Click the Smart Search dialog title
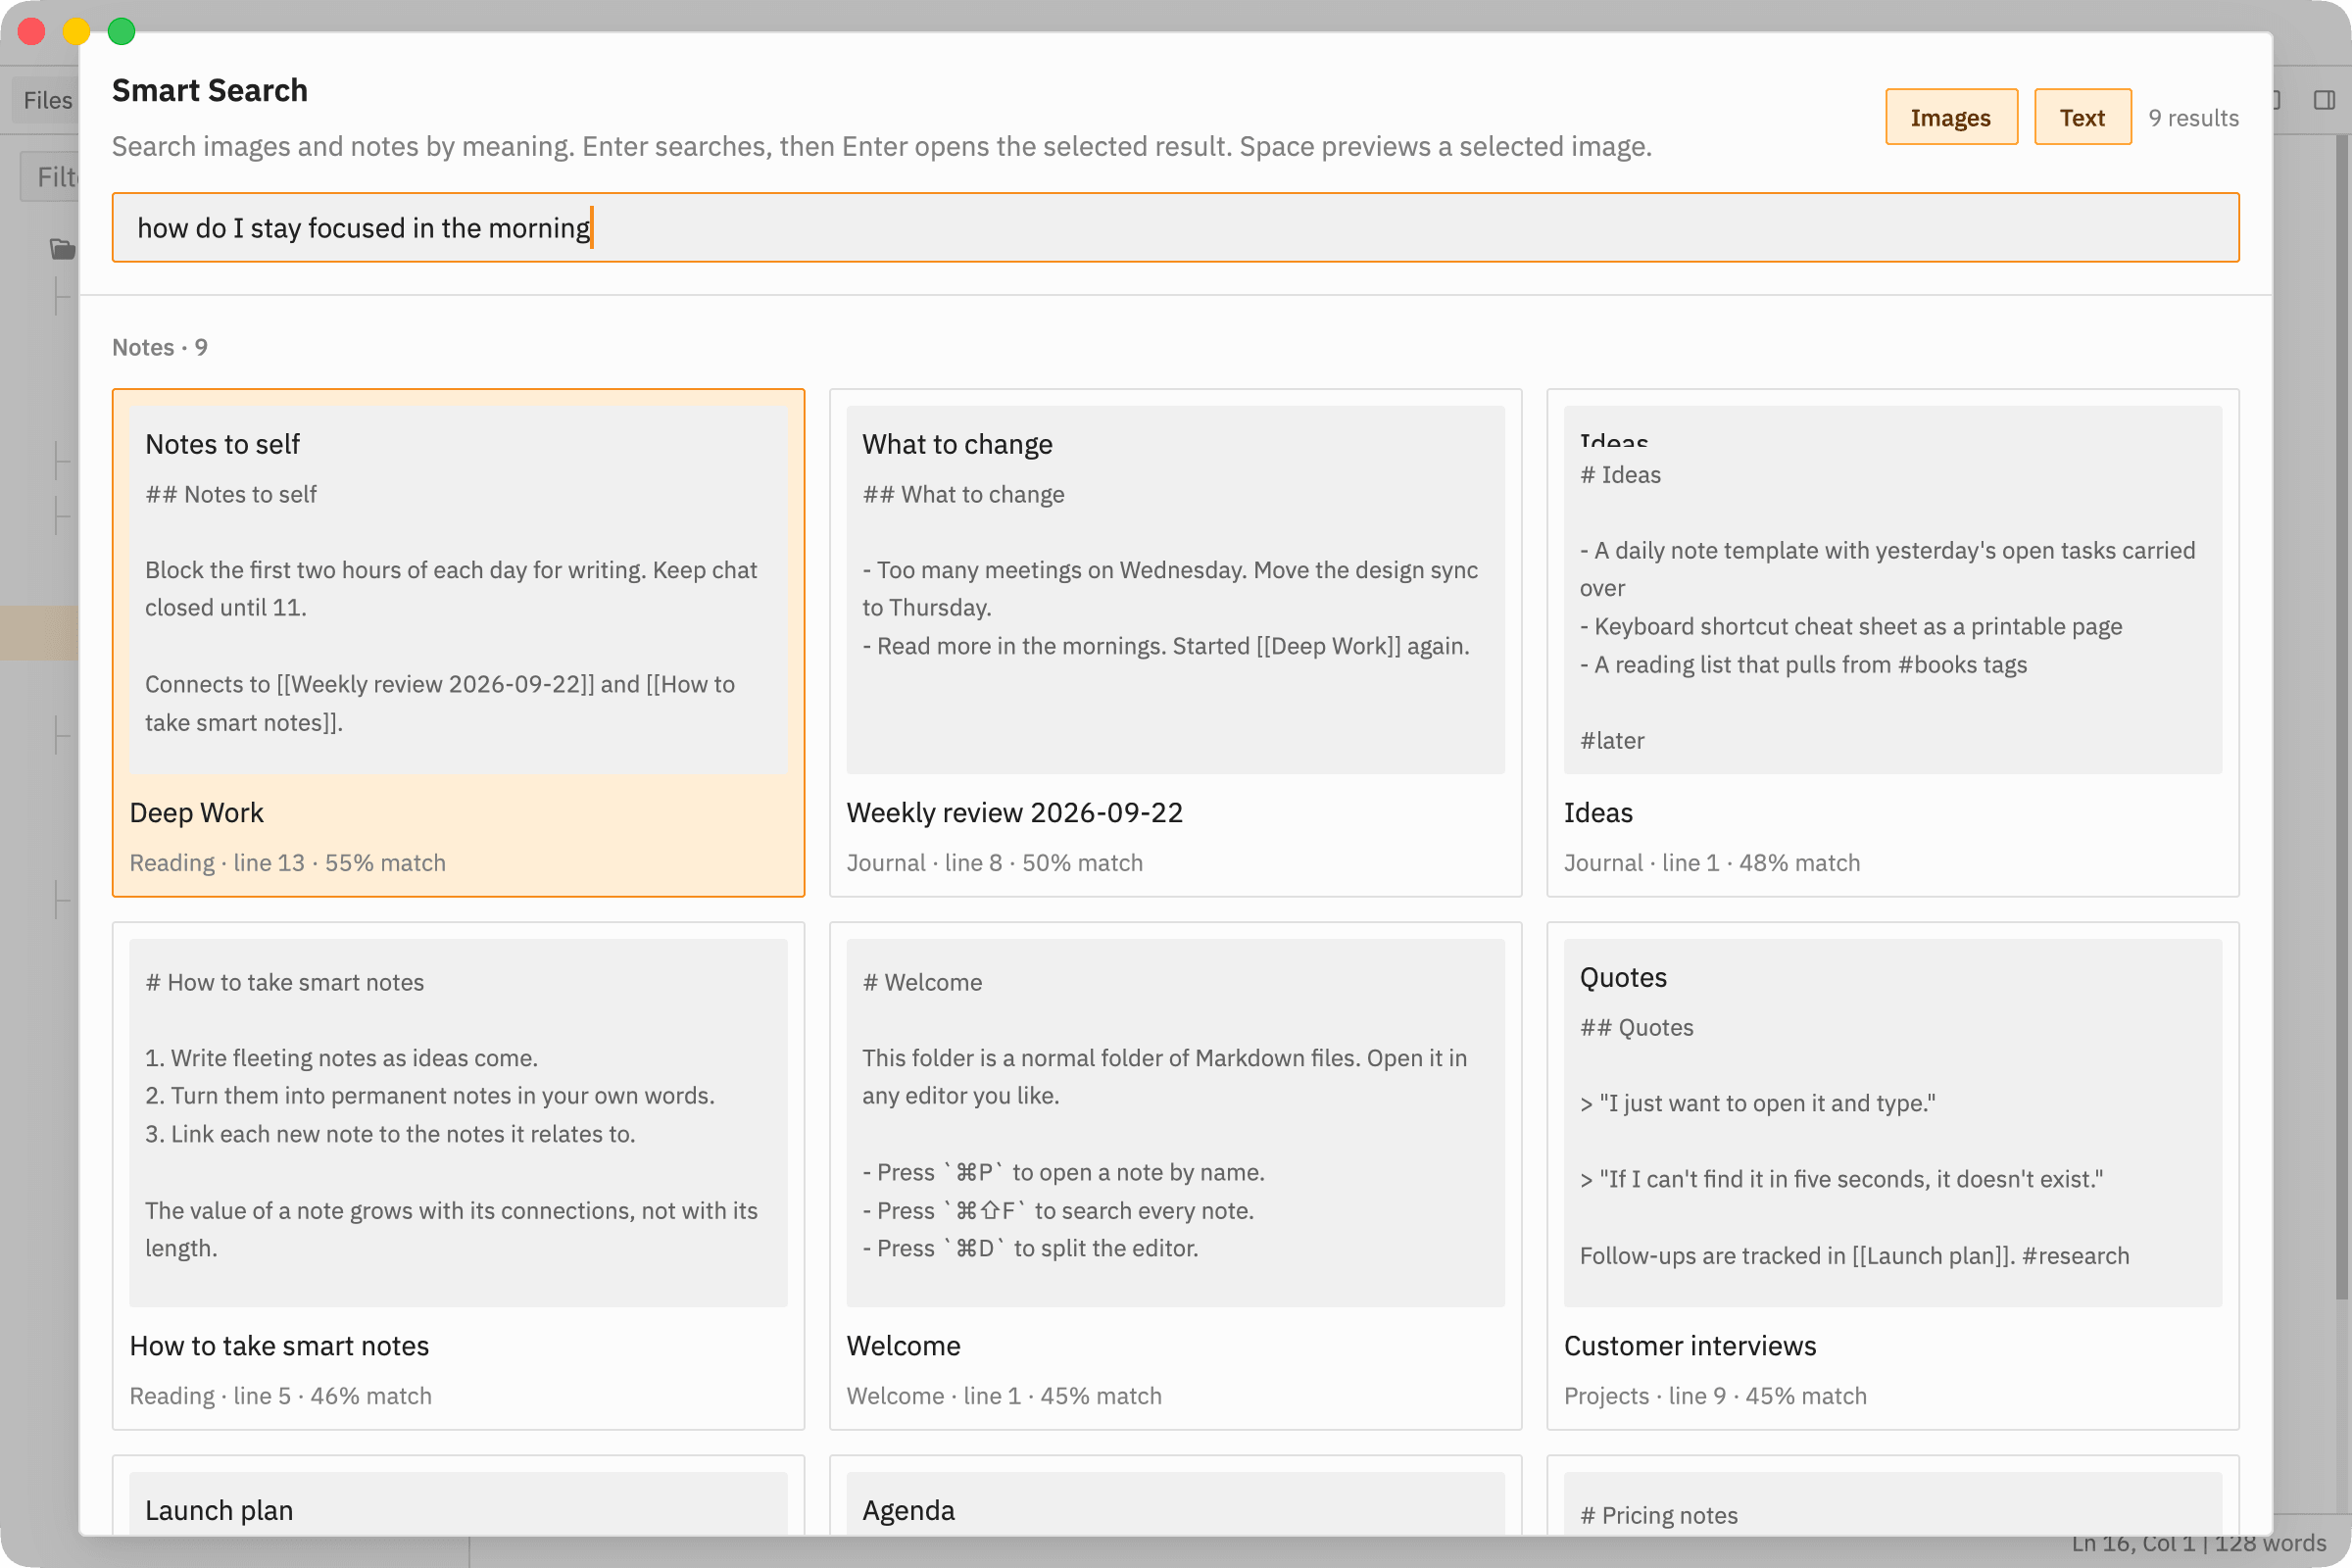This screenshot has width=2352, height=1568. (x=210, y=90)
